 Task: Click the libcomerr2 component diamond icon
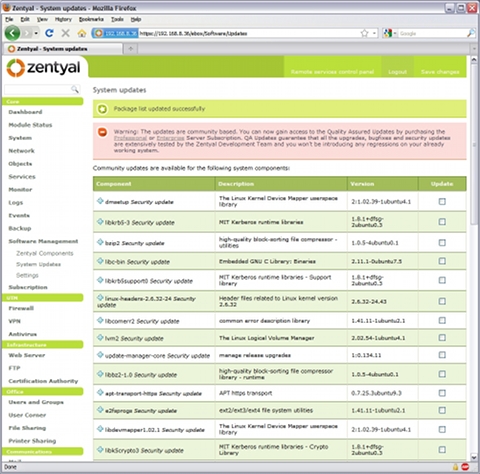point(100,320)
